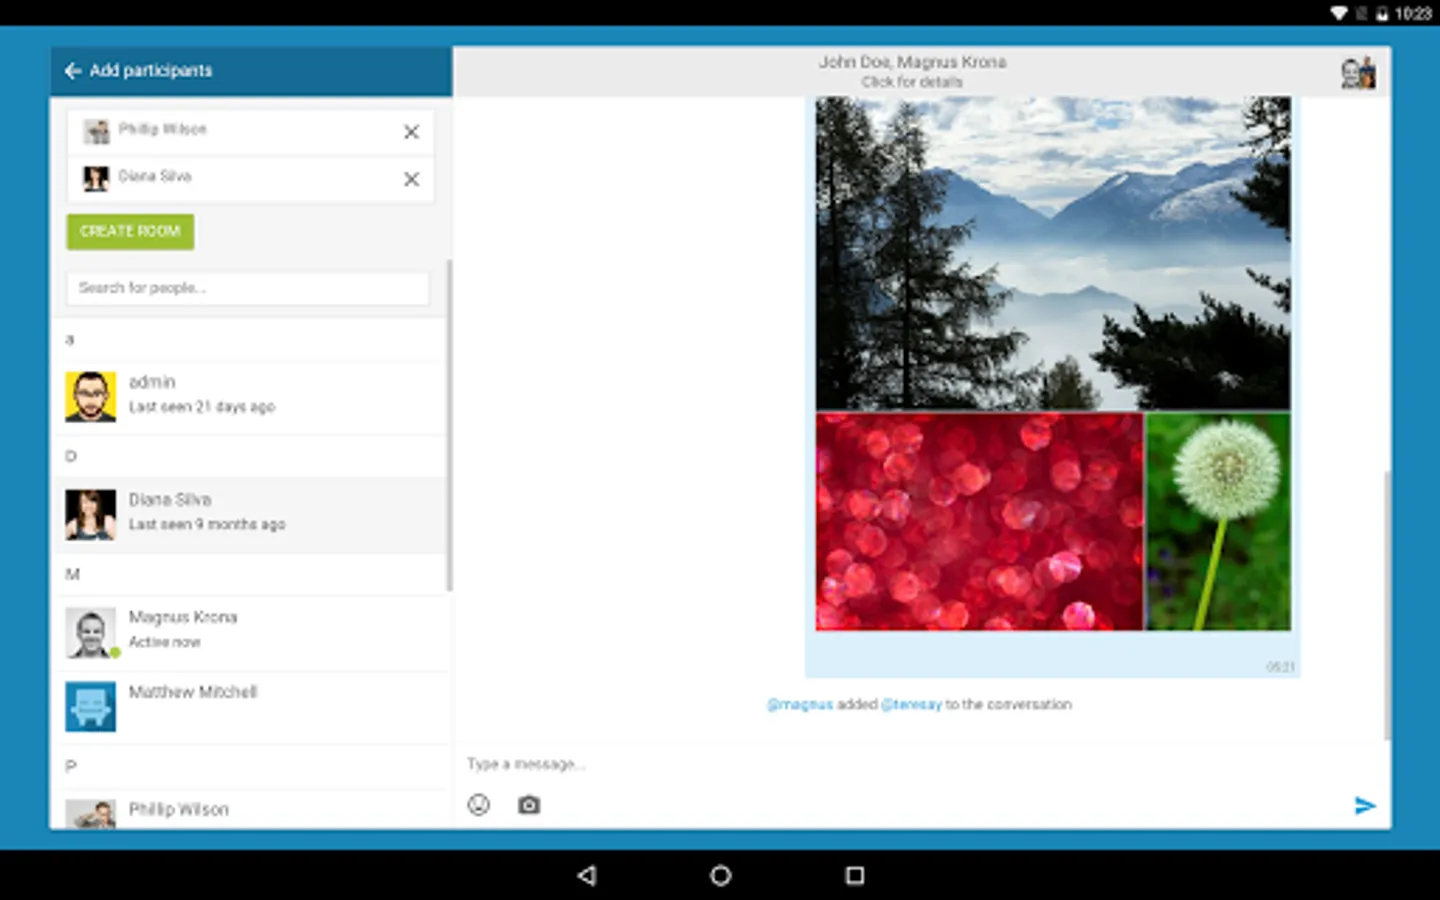Go back from Add participants
Screen dimensions: 1440x900
(x=73, y=71)
